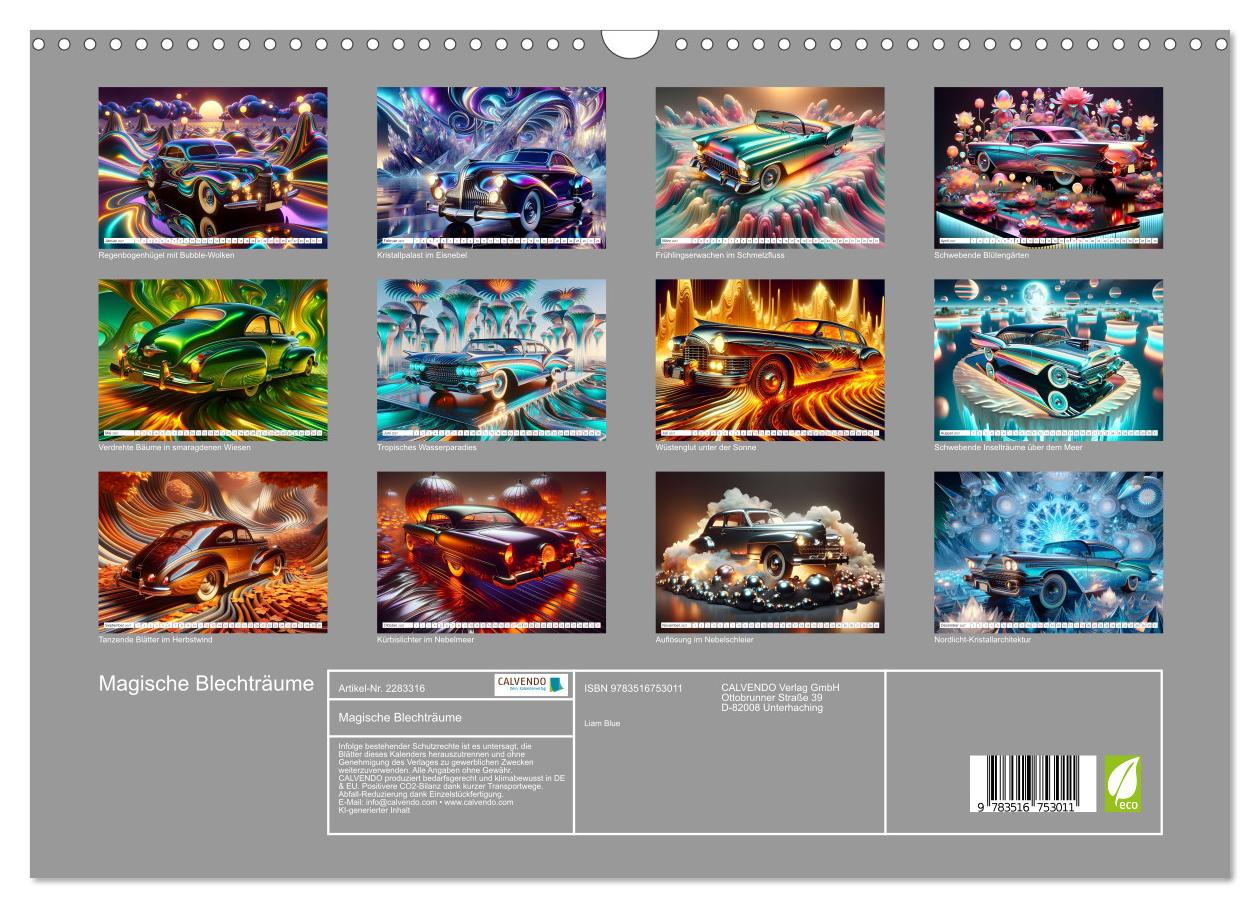The height and width of the screenshot is (908, 1260).
Task: Open the Auflösung im Nebelschleier thumbnail
Action: point(769,551)
